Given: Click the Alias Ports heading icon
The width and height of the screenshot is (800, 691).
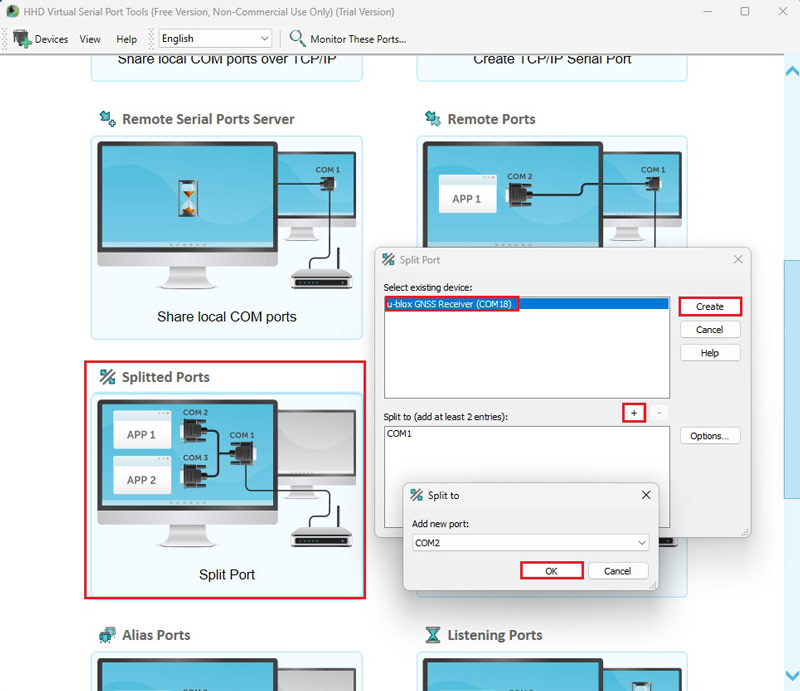Looking at the screenshot, I should 107,635.
